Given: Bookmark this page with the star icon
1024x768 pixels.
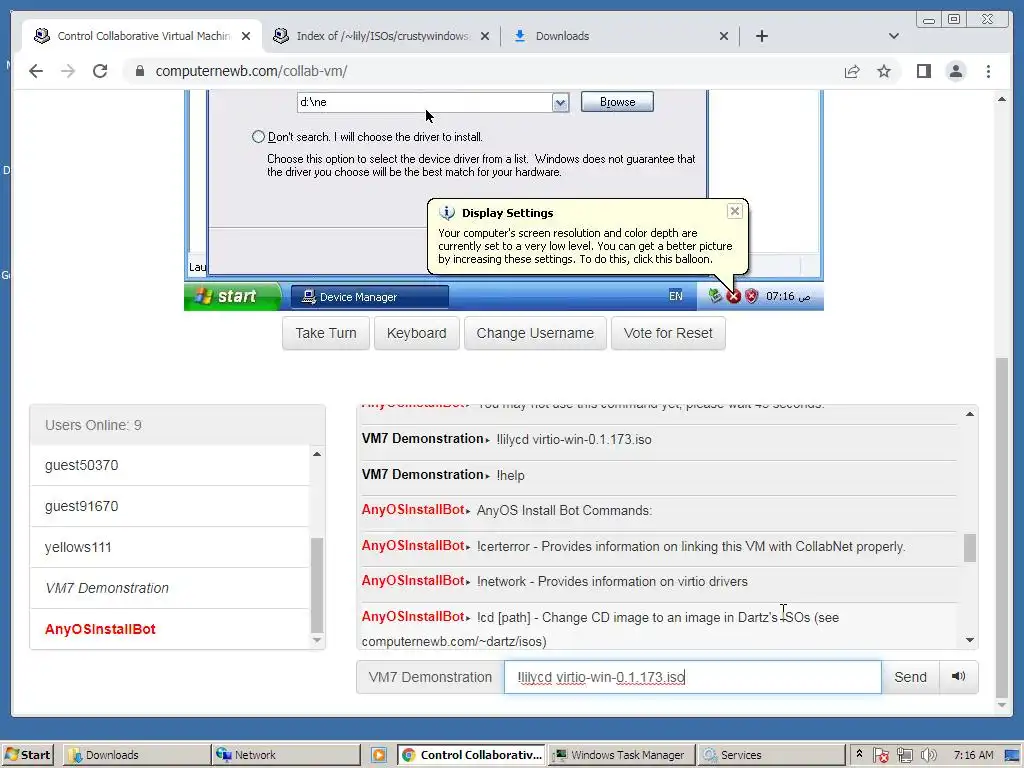Looking at the screenshot, I should pyautogui.click(x=884, y=72).
